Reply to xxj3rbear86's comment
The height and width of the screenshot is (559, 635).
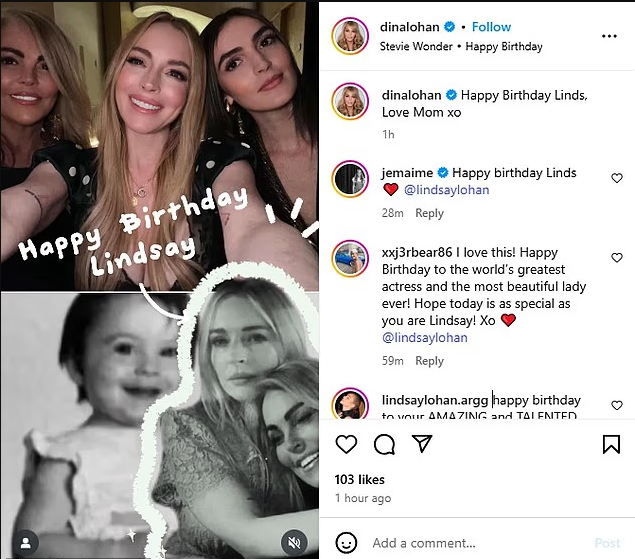click(x=429, y=361)
